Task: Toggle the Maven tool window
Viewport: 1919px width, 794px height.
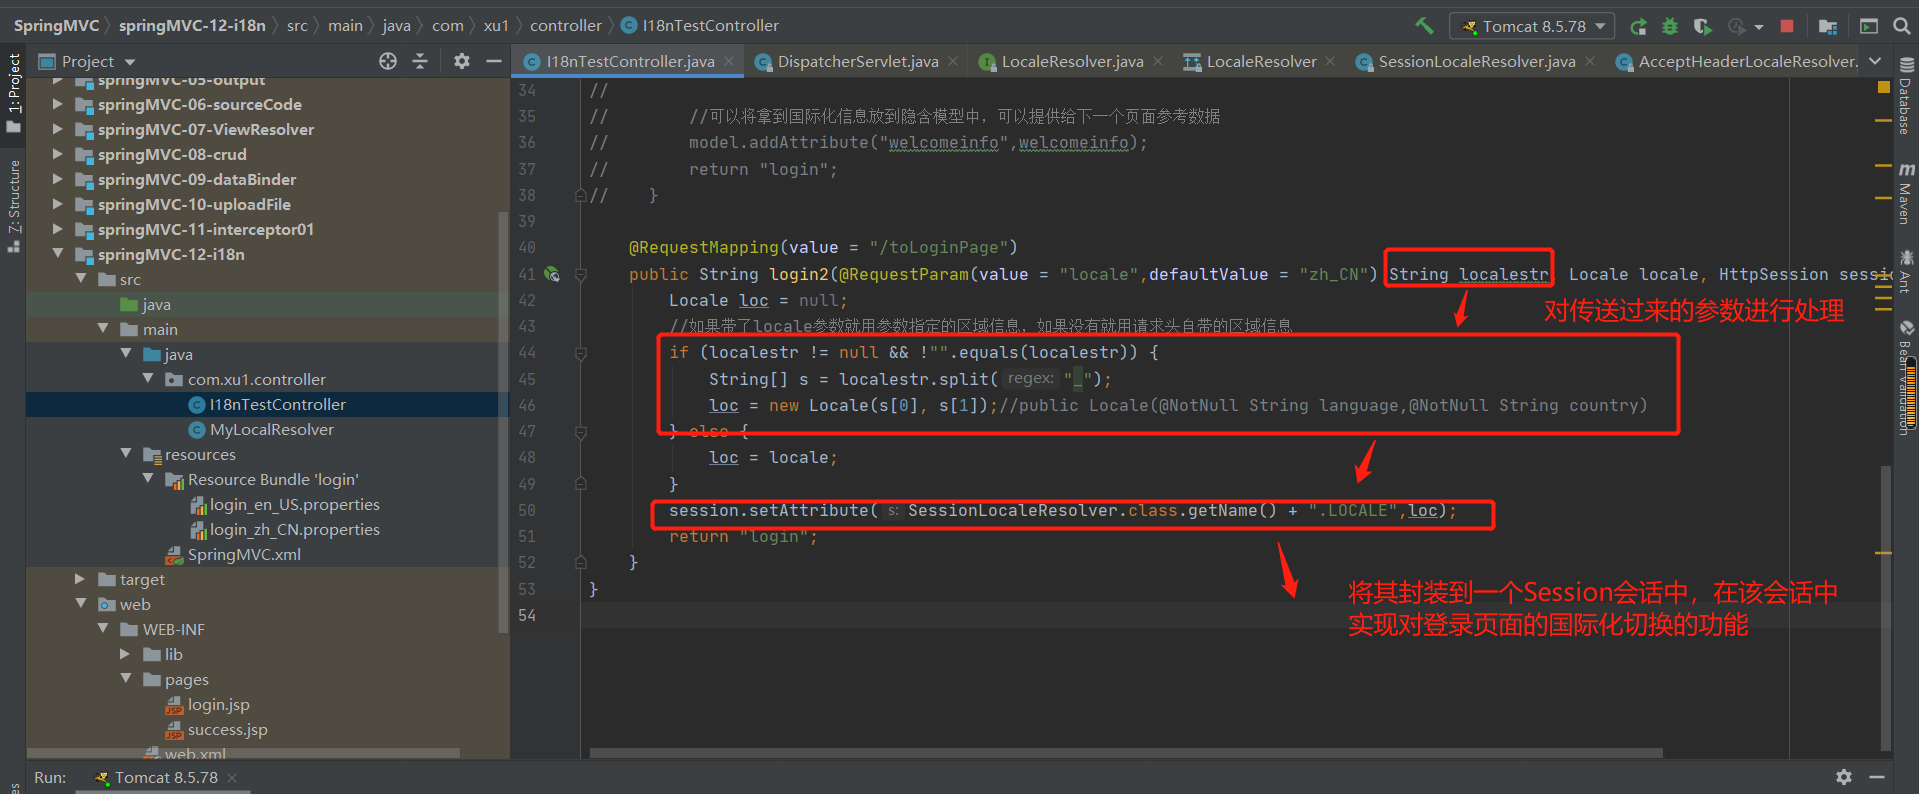Action: [1906, 194]
